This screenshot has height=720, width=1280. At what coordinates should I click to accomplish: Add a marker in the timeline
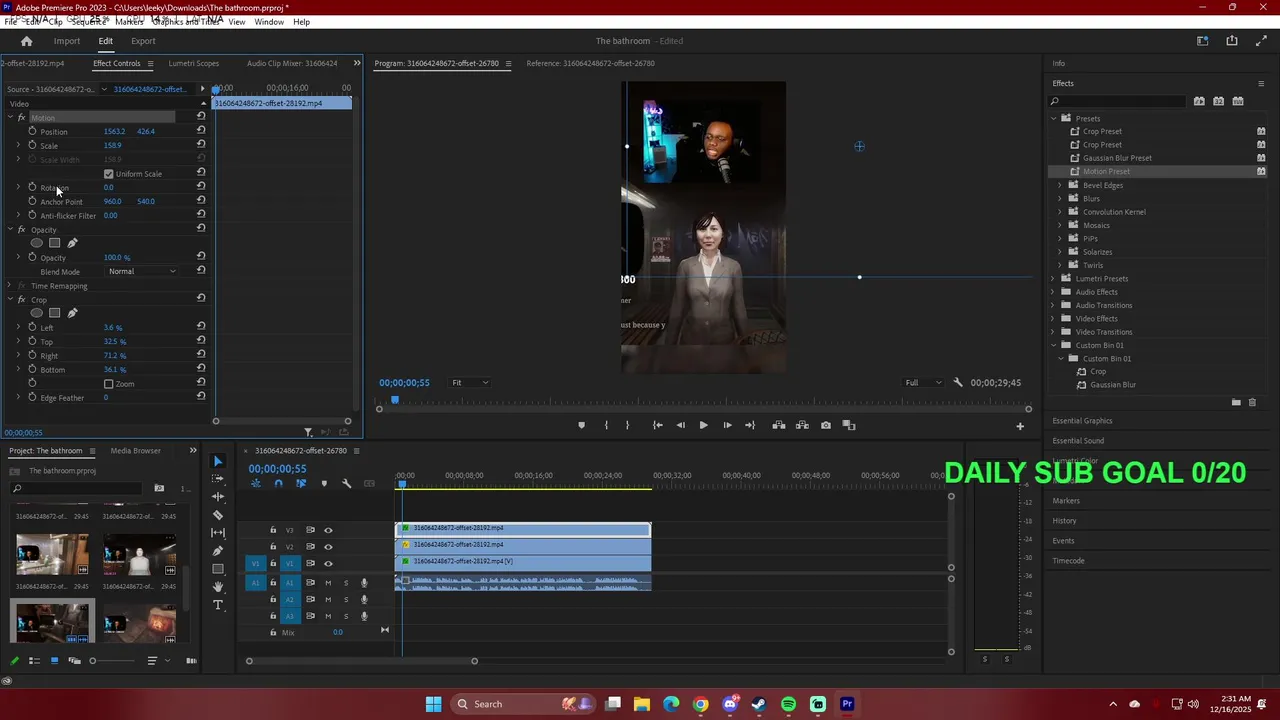pos(323,483)
